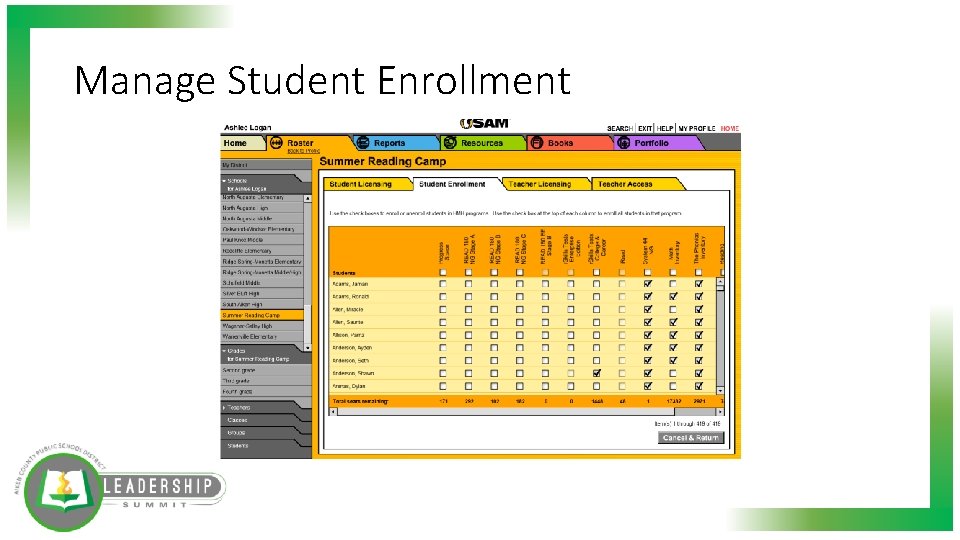Expand the Classes section
Viewport: 960px width, 540px height.
pos(237,420)
